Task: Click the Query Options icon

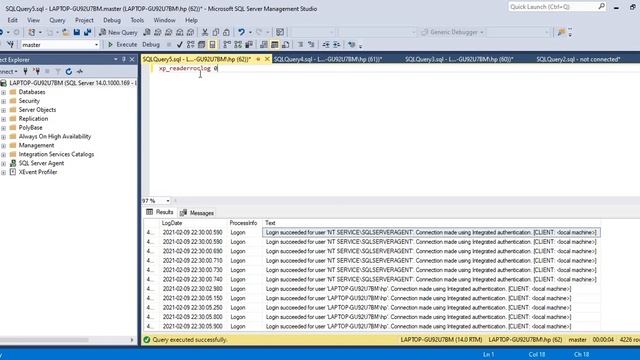Action: point(202,44)
